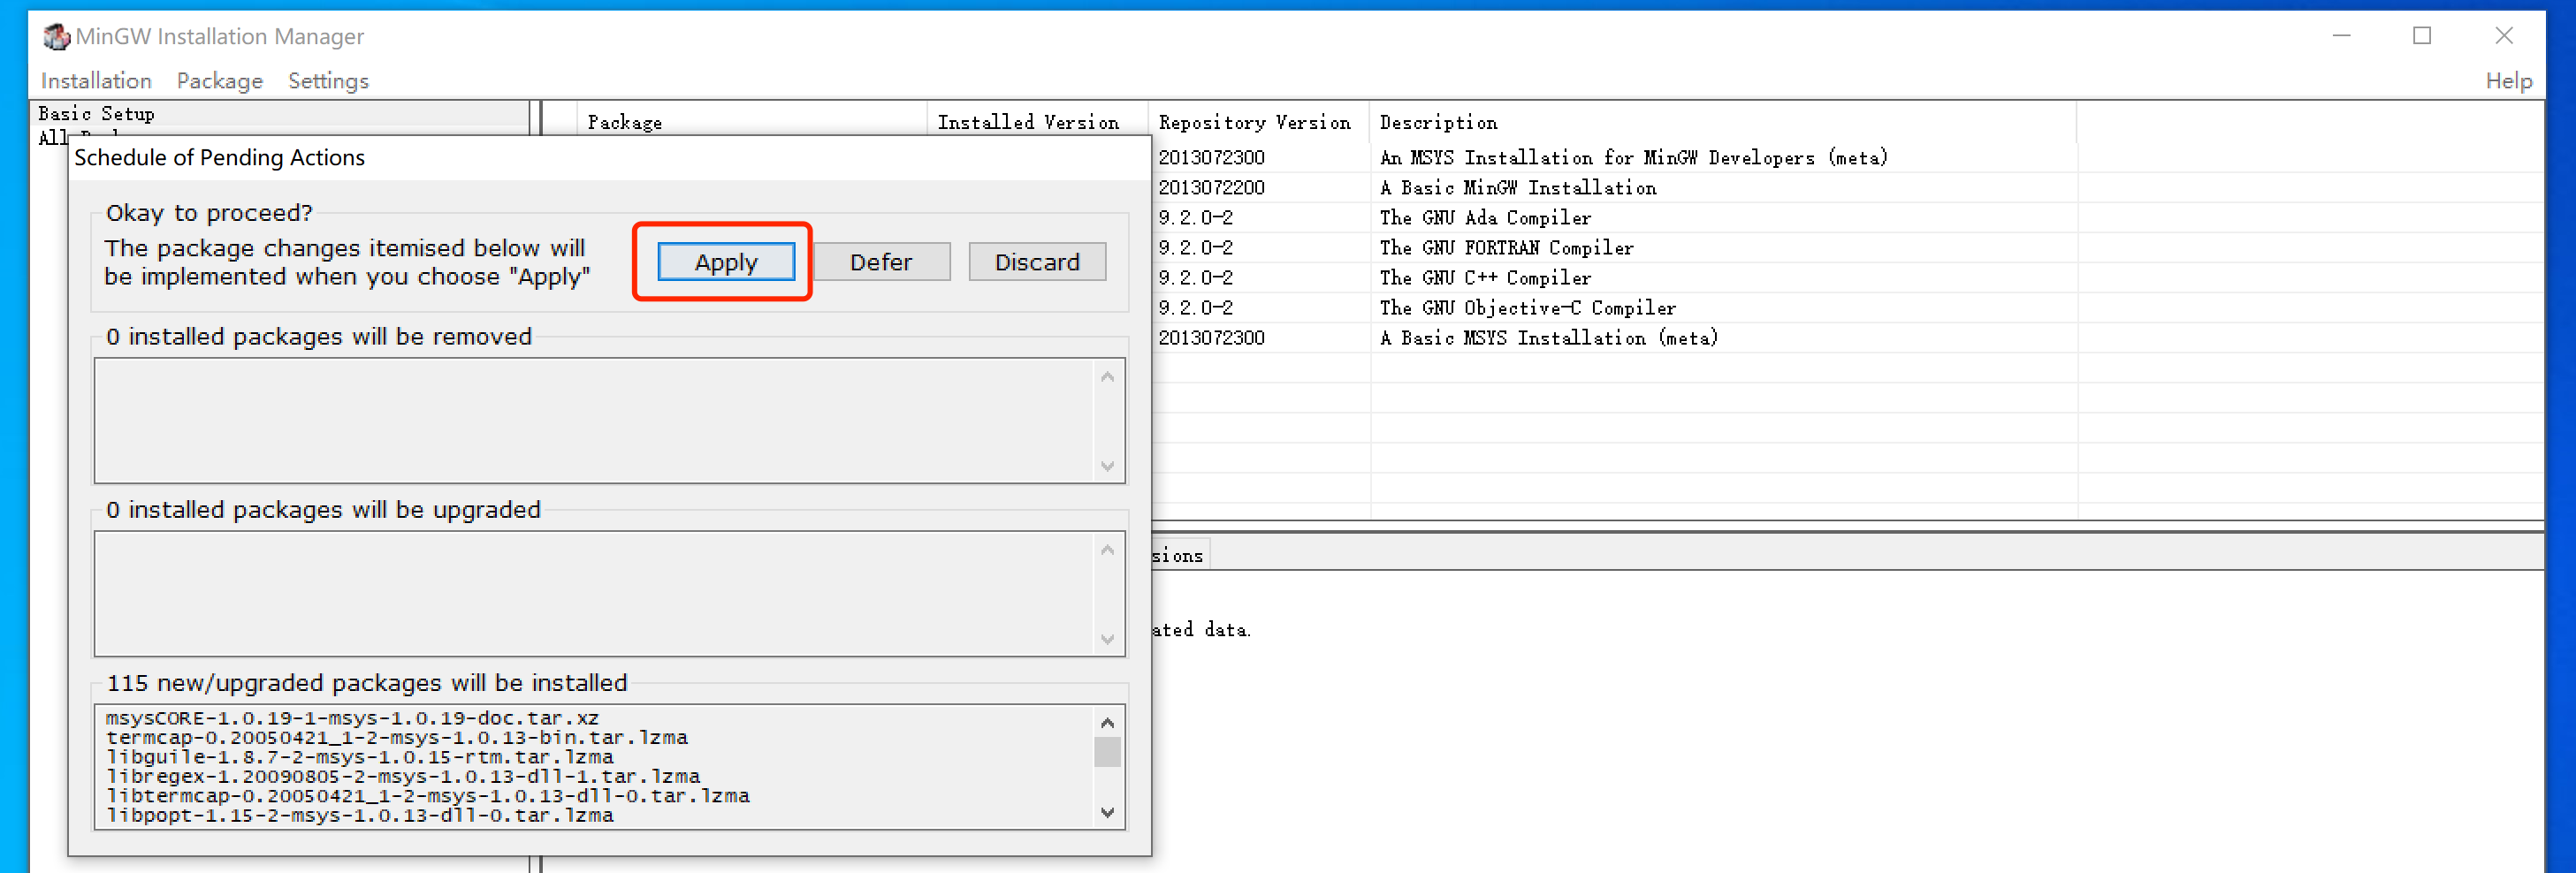
Task: Click repository version 2013072200 cell
Action: point(1211,187)
